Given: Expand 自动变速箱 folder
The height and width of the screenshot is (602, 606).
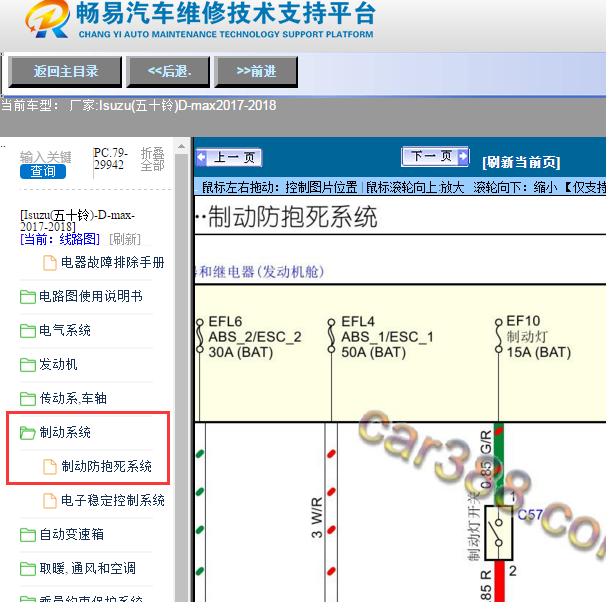Looking at the screenshot, I should [71, 534].
